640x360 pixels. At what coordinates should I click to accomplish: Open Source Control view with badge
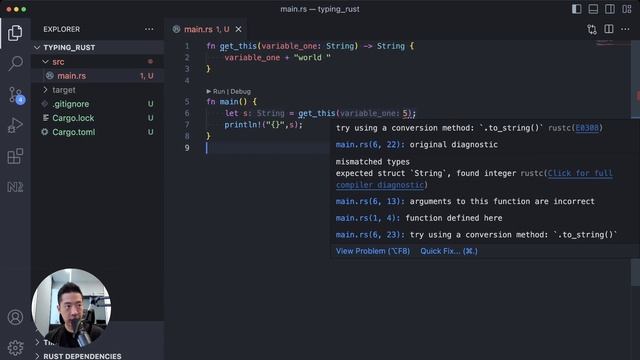click(x=16, y=95)
